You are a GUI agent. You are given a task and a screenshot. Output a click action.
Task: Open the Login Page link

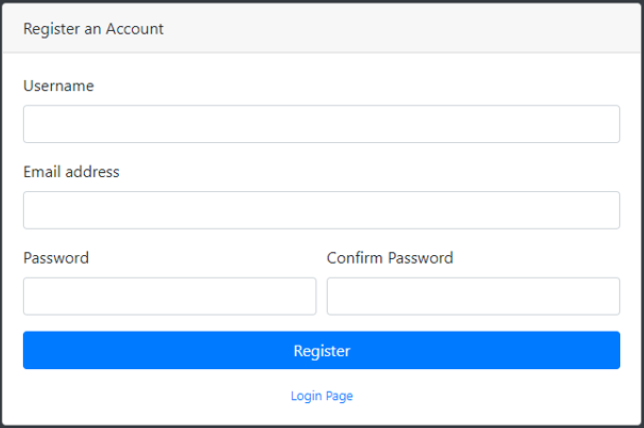tap(321, 396)
